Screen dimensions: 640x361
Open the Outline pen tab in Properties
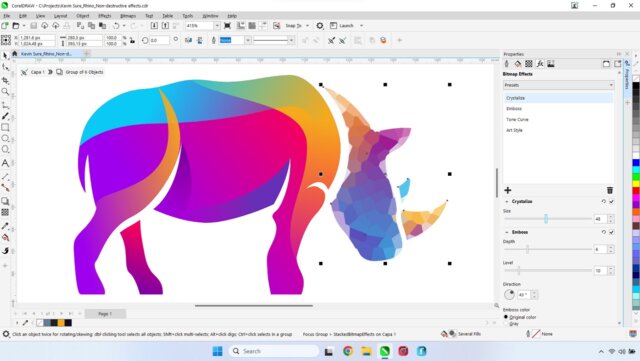[x=507, y=64]
